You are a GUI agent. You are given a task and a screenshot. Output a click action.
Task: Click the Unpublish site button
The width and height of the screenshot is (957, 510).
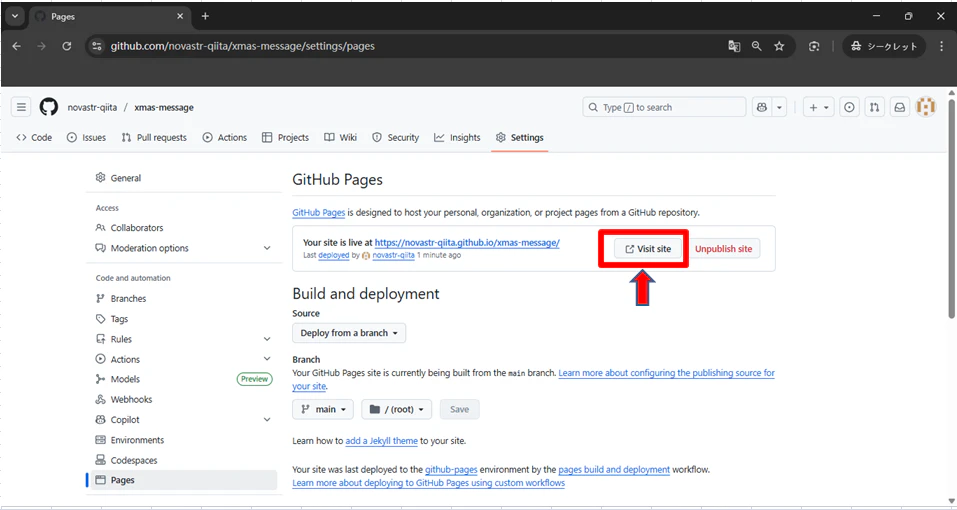[x=724, y=249]
